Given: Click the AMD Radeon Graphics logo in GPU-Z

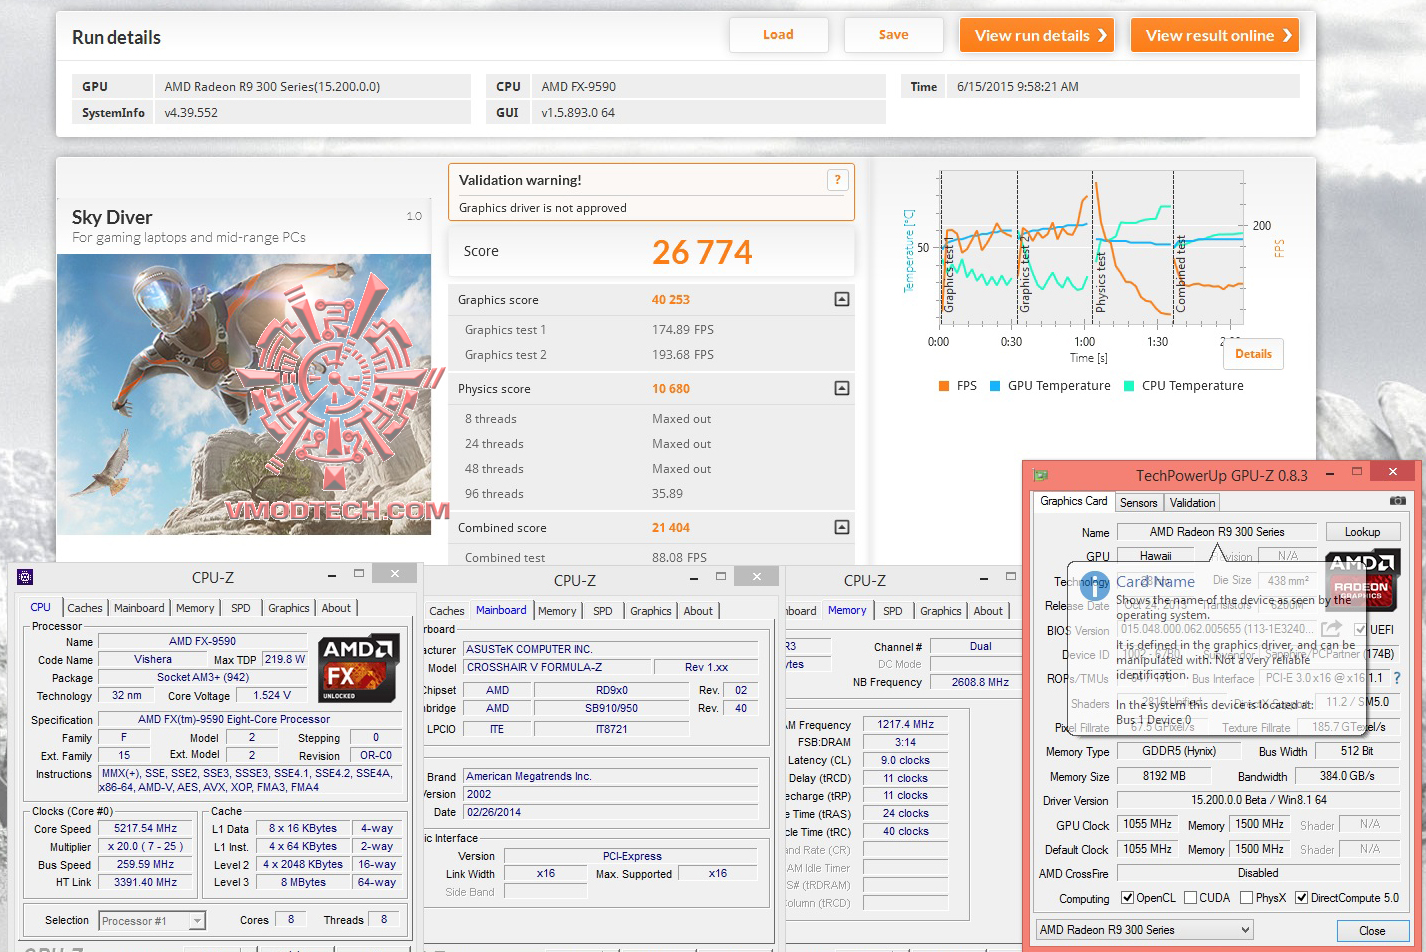Looking at the screenshot, I should pyautogui.click(x=1361, y=581).
